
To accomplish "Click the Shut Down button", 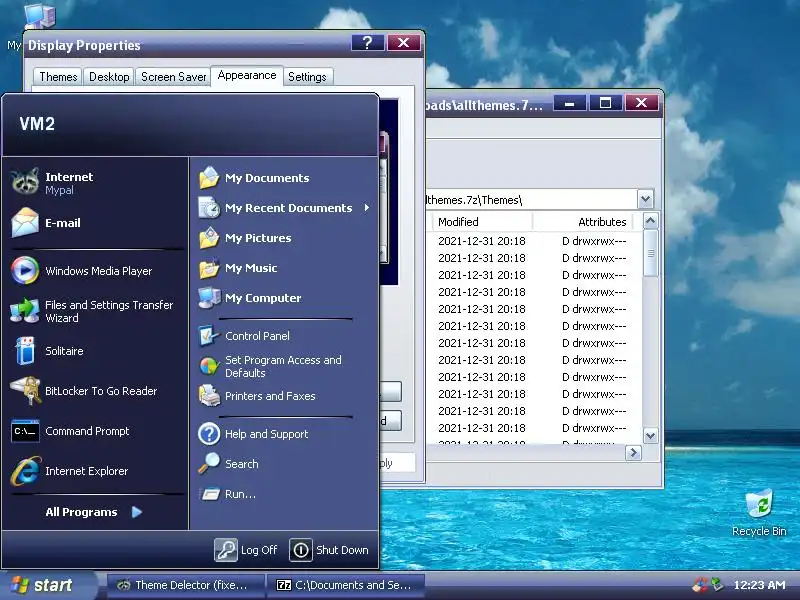I will point(329,550).
